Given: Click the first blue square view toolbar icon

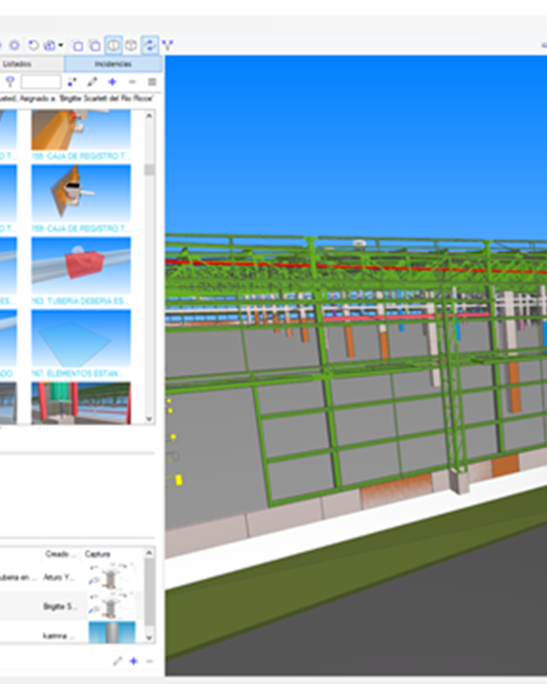Looking at the screenshot, I should coord(78,45).
